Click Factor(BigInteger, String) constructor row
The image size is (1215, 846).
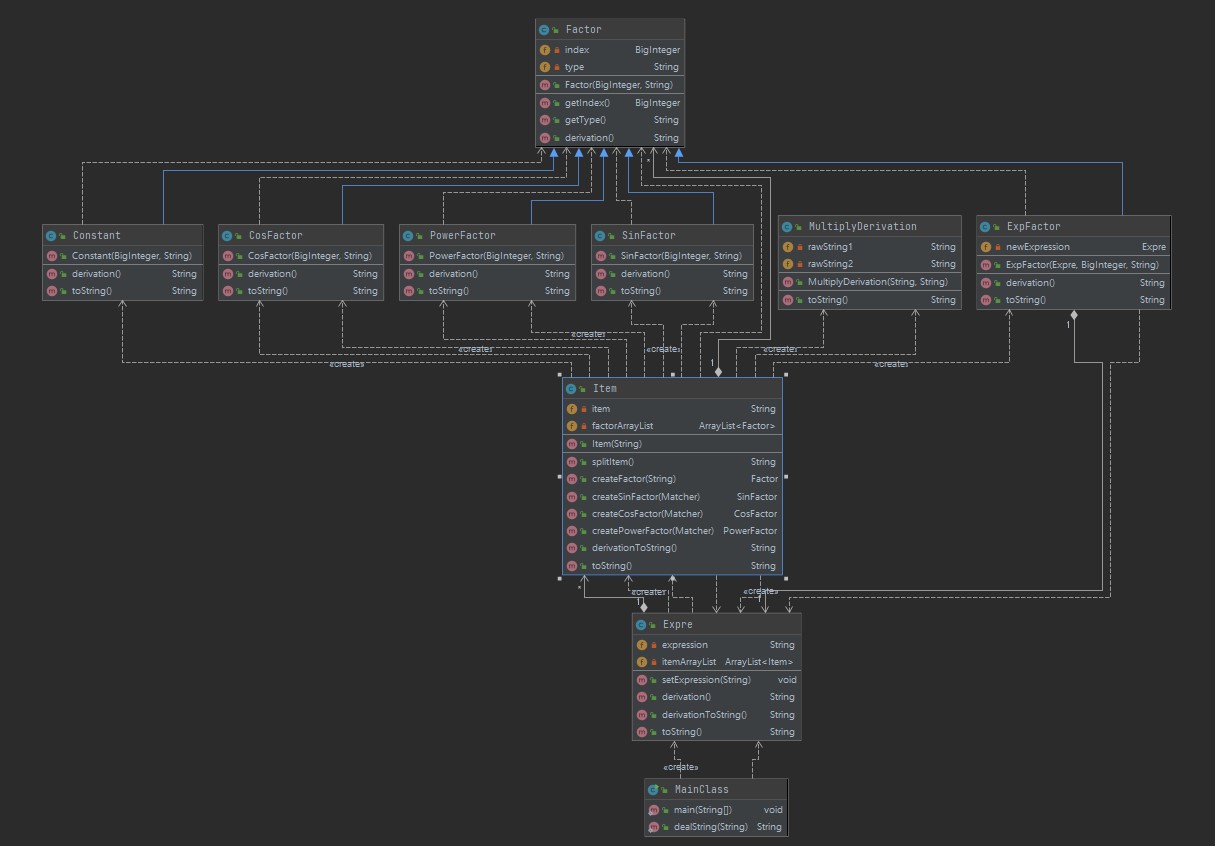click(x=610, y=85)
